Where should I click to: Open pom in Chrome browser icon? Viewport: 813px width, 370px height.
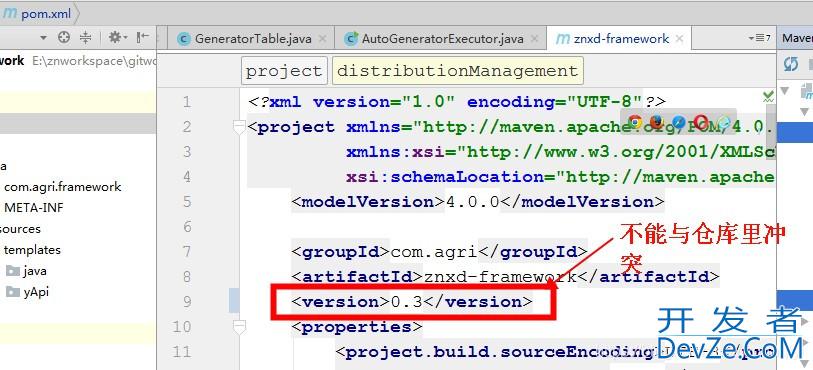pos(635,122)
